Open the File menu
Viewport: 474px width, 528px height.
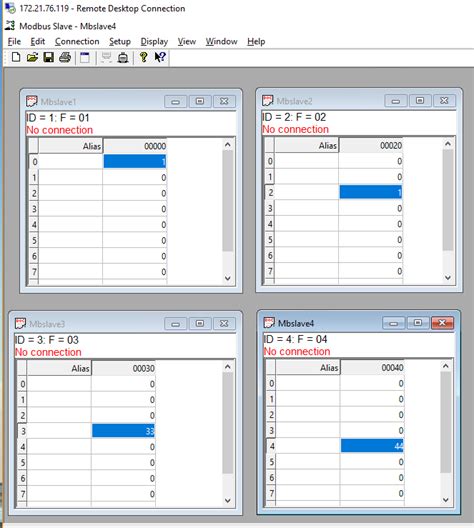pos(14,41)
